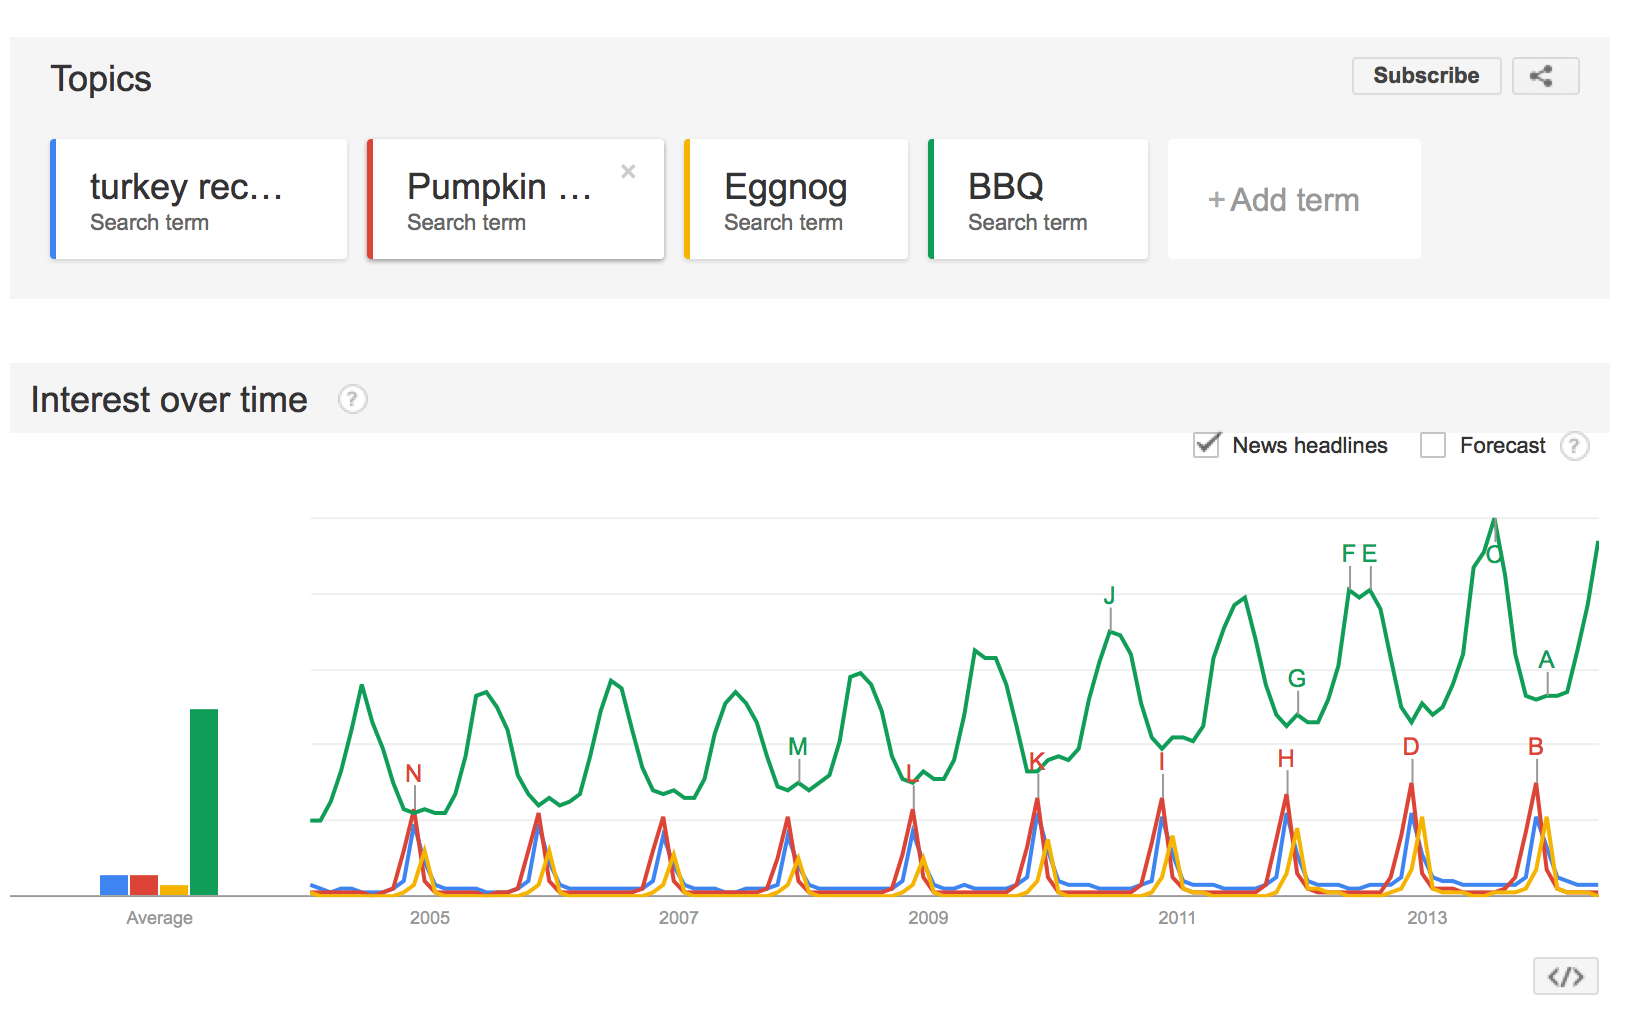Select the BBQ search term card
Viewport: 1638px width, 1018px height.
[1037, 199]
